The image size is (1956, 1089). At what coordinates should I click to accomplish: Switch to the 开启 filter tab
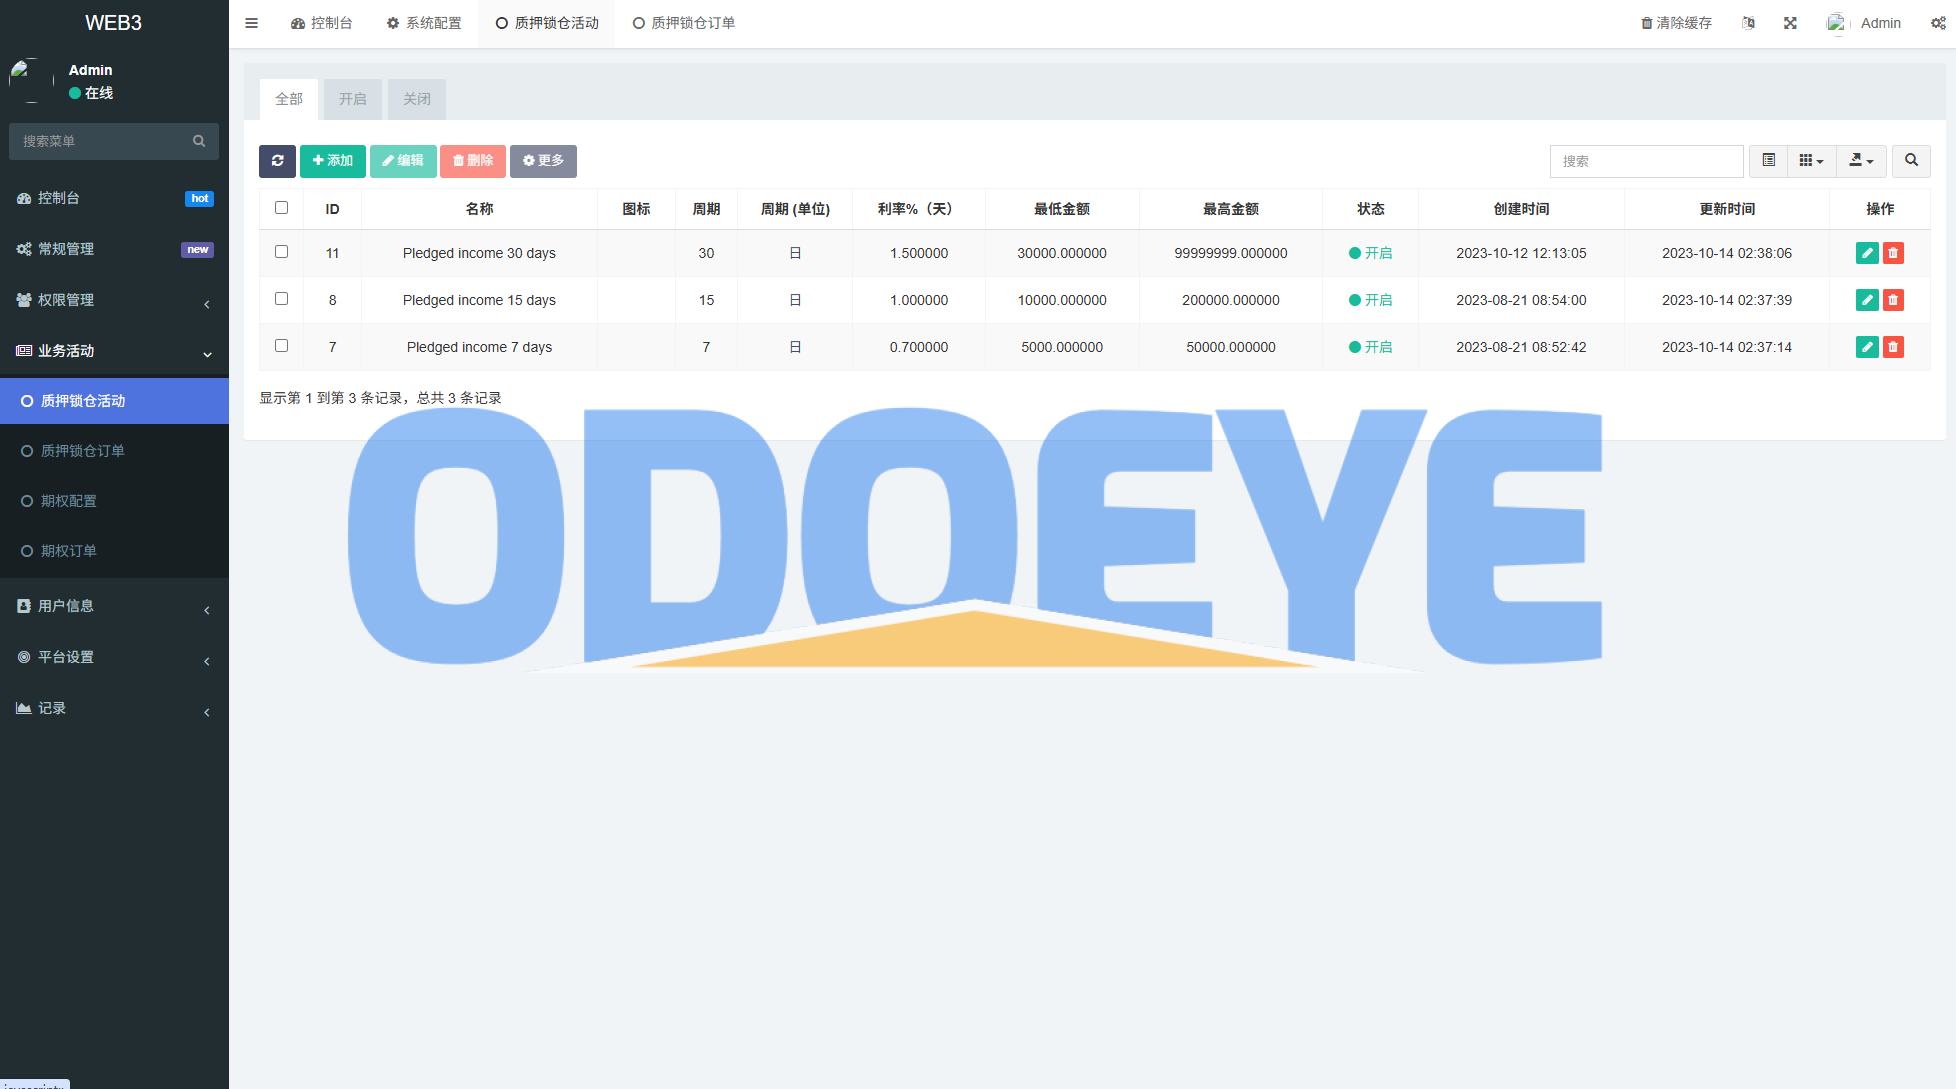point(352,99)
